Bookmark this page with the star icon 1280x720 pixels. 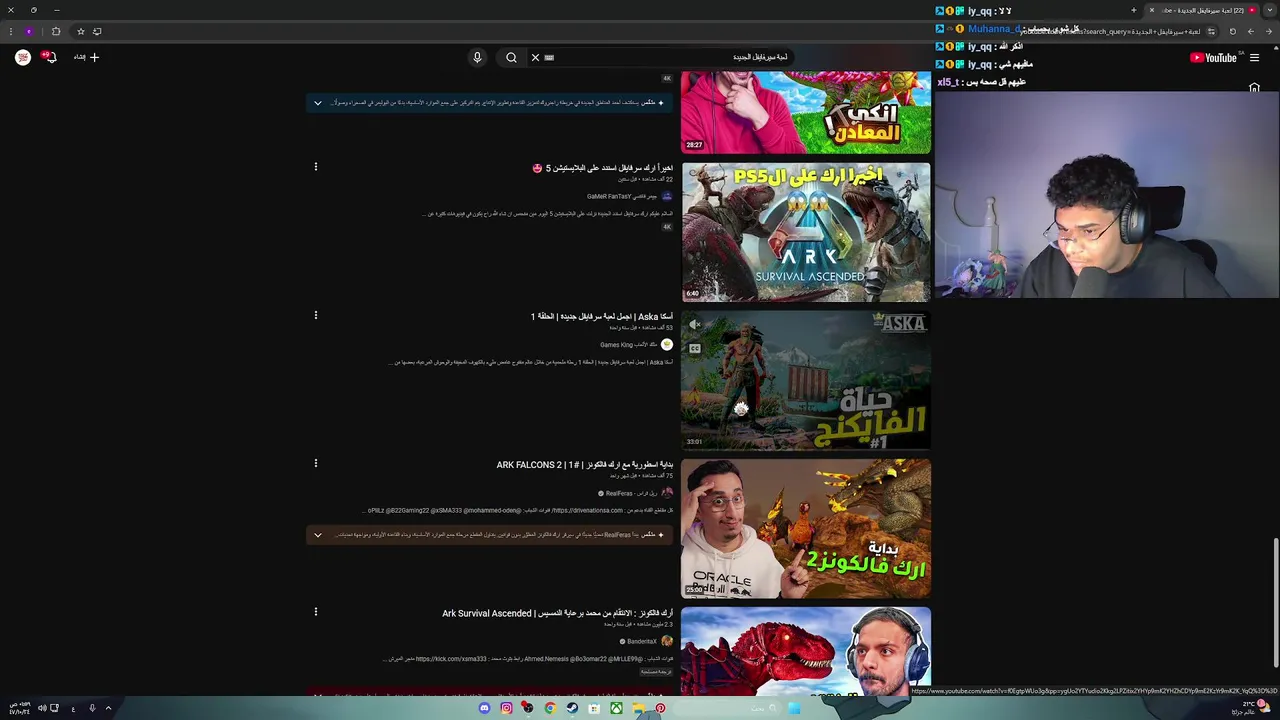click(81, 31)
